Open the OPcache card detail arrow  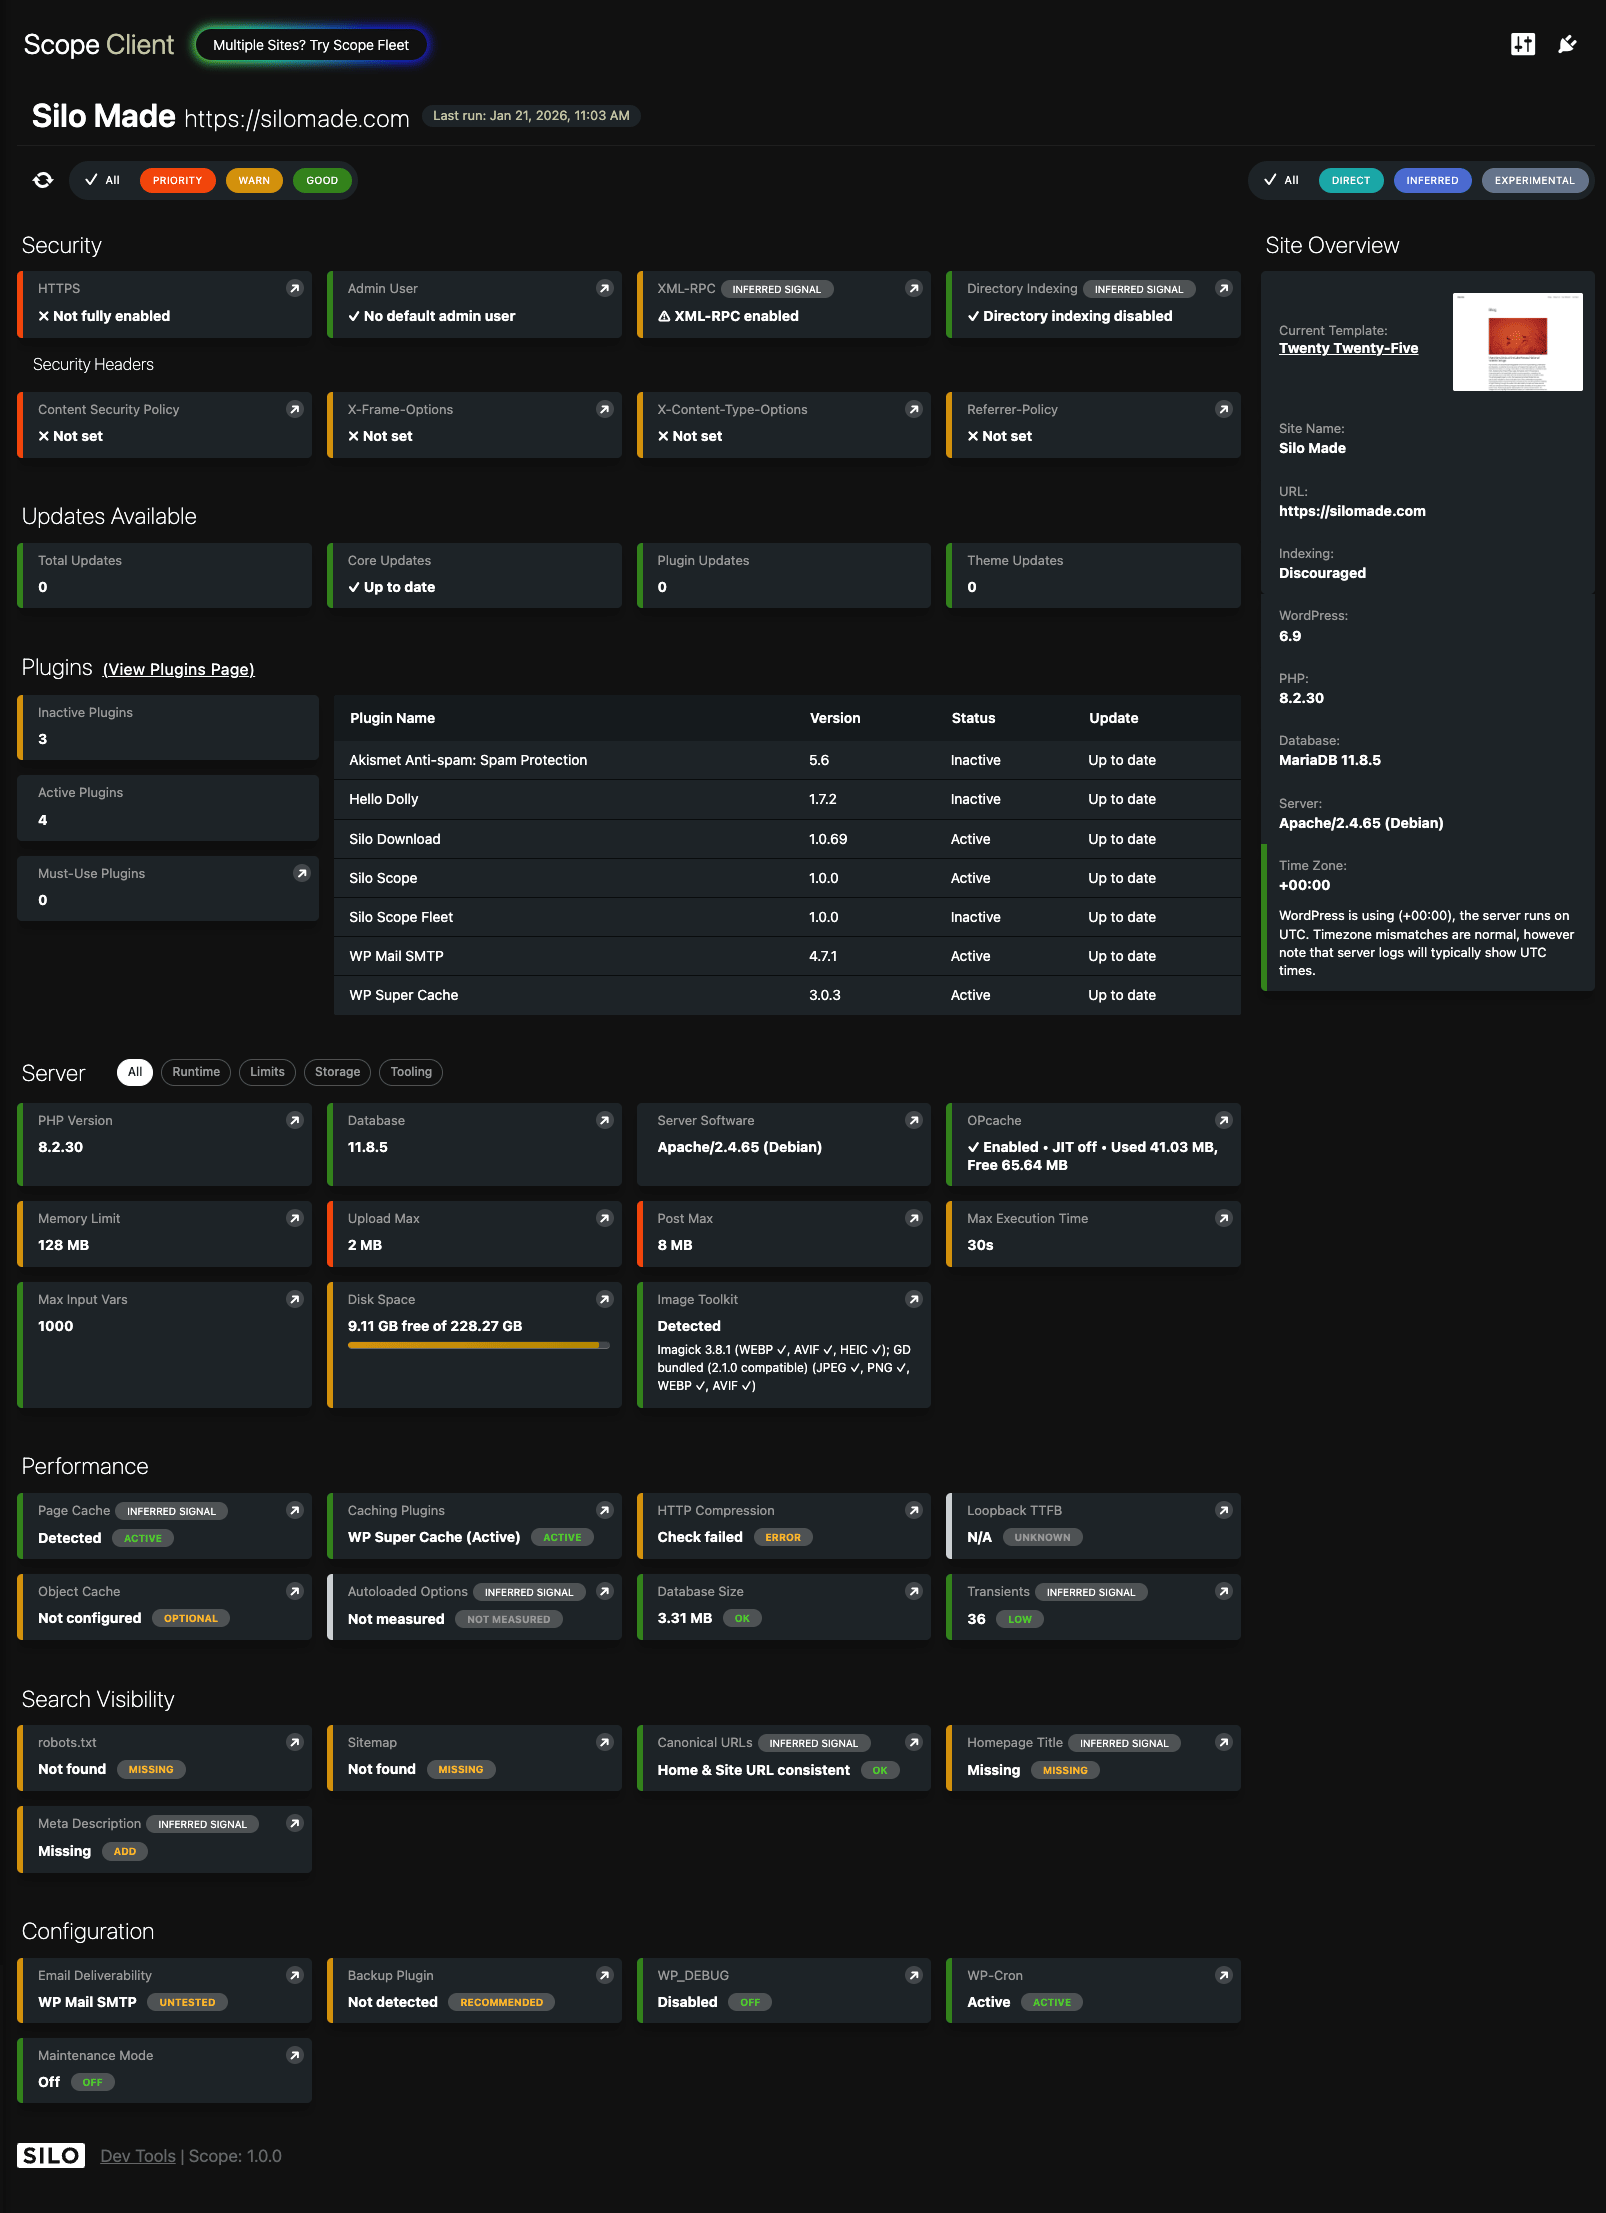pos(1224,1120)
